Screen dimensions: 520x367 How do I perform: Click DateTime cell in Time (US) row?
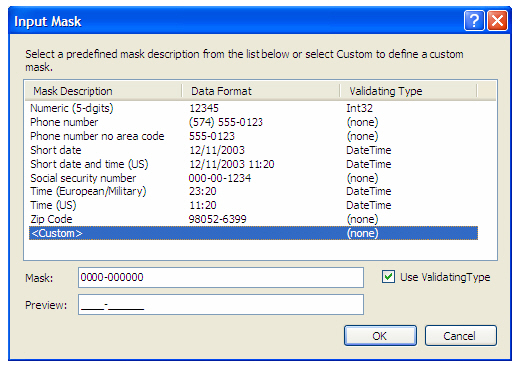pos(369,205)
